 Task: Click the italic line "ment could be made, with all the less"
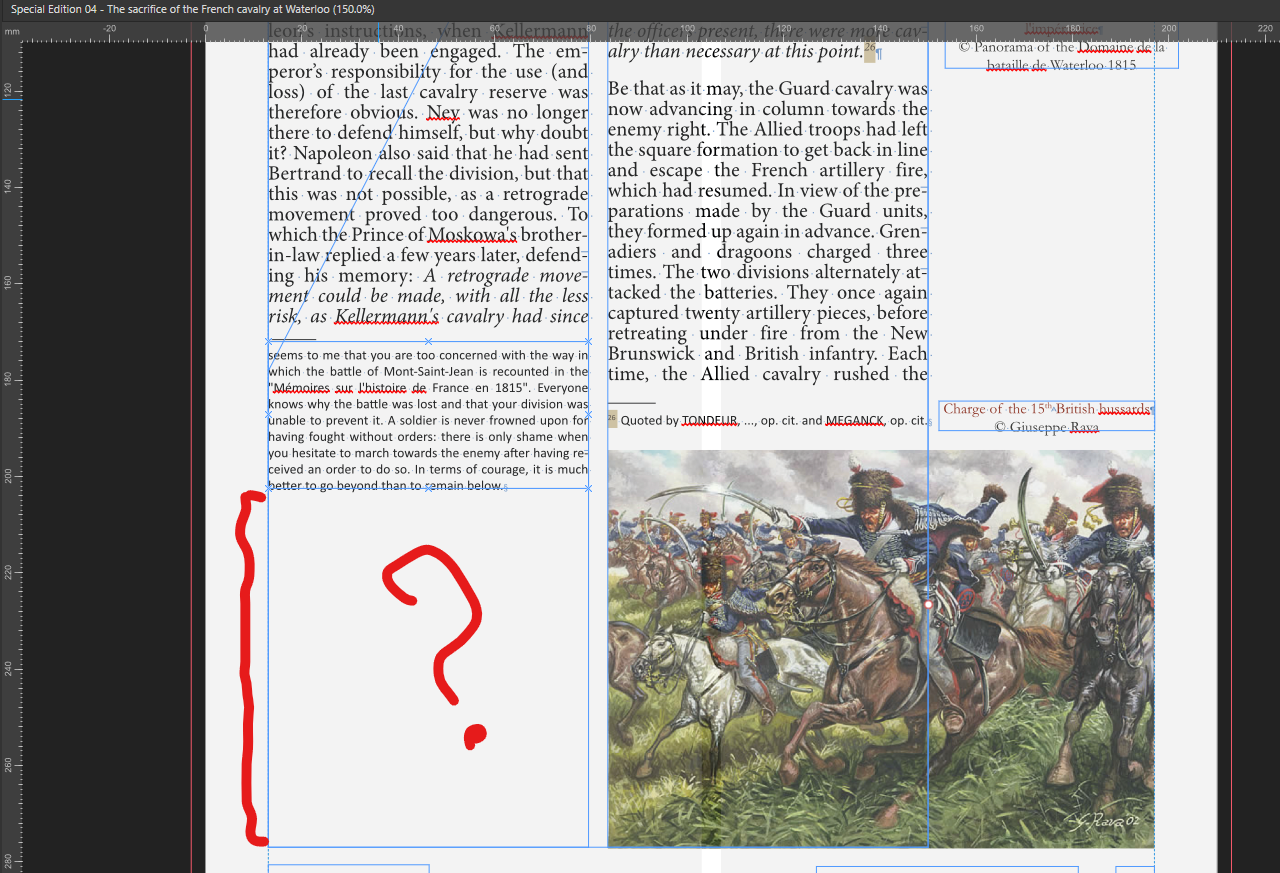point(428,296)
